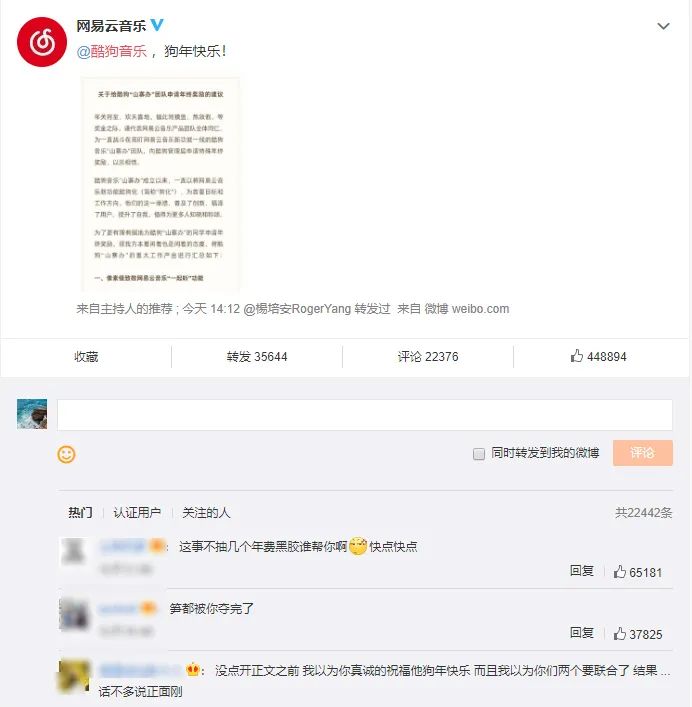Click the orange 评论 submit button
Viewport: 692px width, 707px height.
tap(642, 453)
